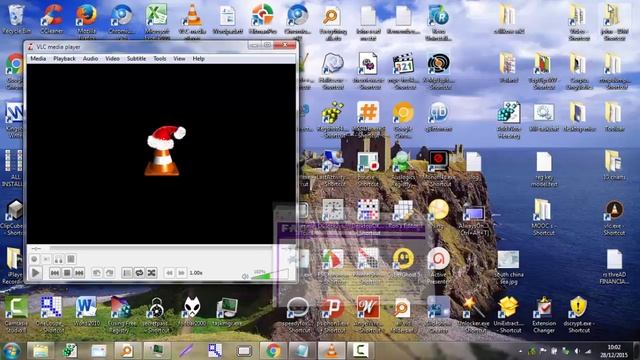Stop playback in VLC
Screen dimensions: 640x360
67,273
